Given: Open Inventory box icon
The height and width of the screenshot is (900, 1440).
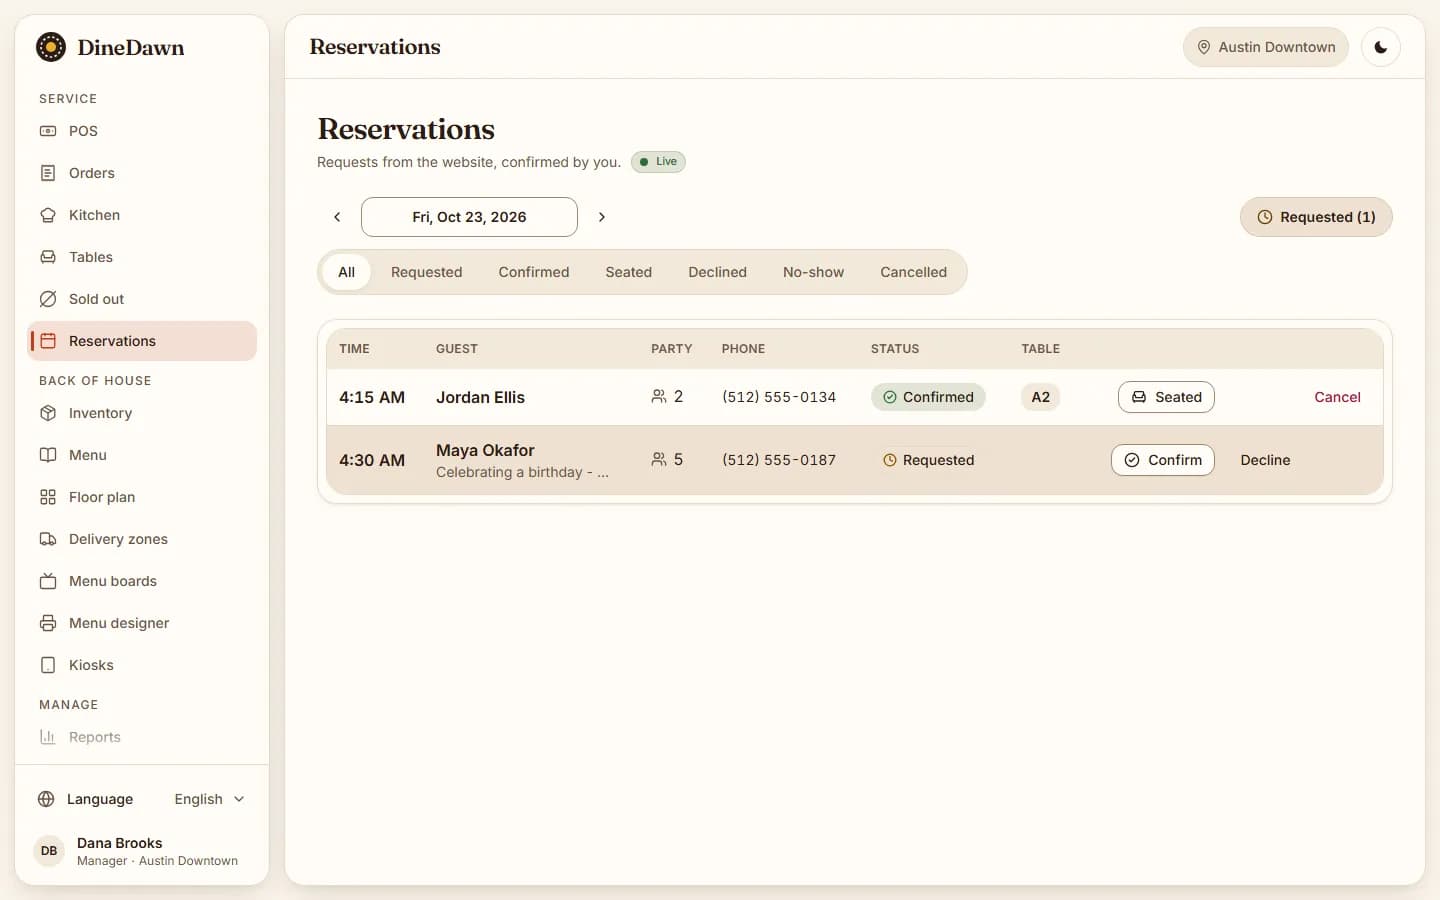Looking at the screenshot, I should click(x=48, y=413).
